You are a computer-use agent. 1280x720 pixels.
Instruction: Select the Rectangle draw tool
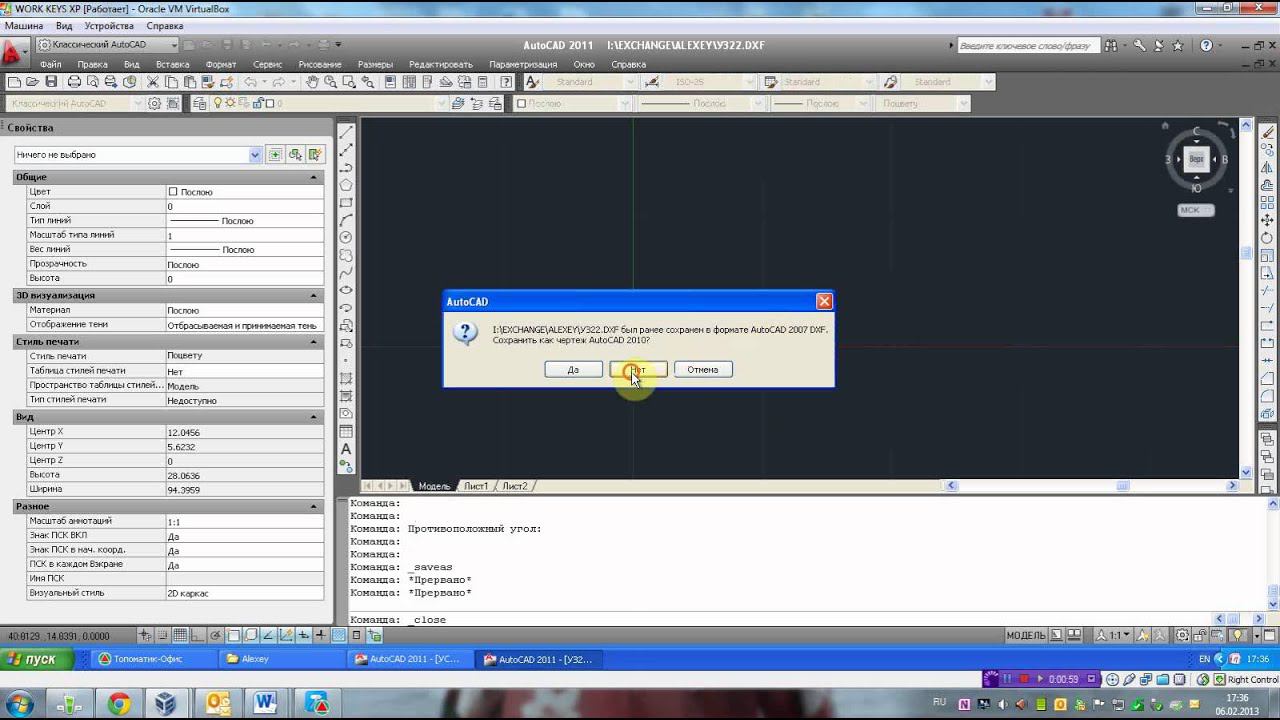click(346, 202)
